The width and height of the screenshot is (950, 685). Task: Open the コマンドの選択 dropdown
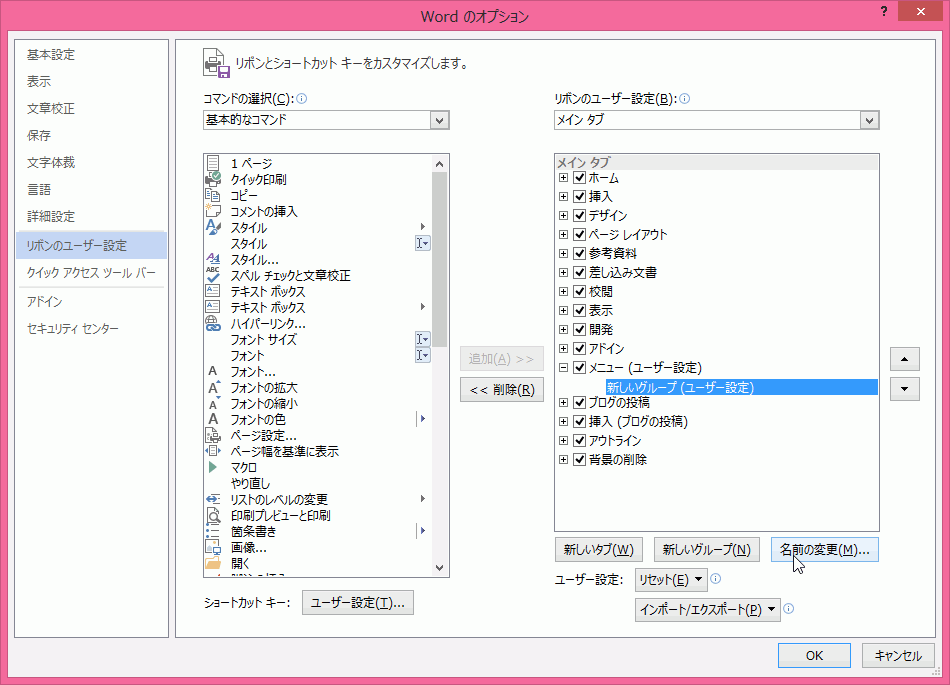click(440, 120)
